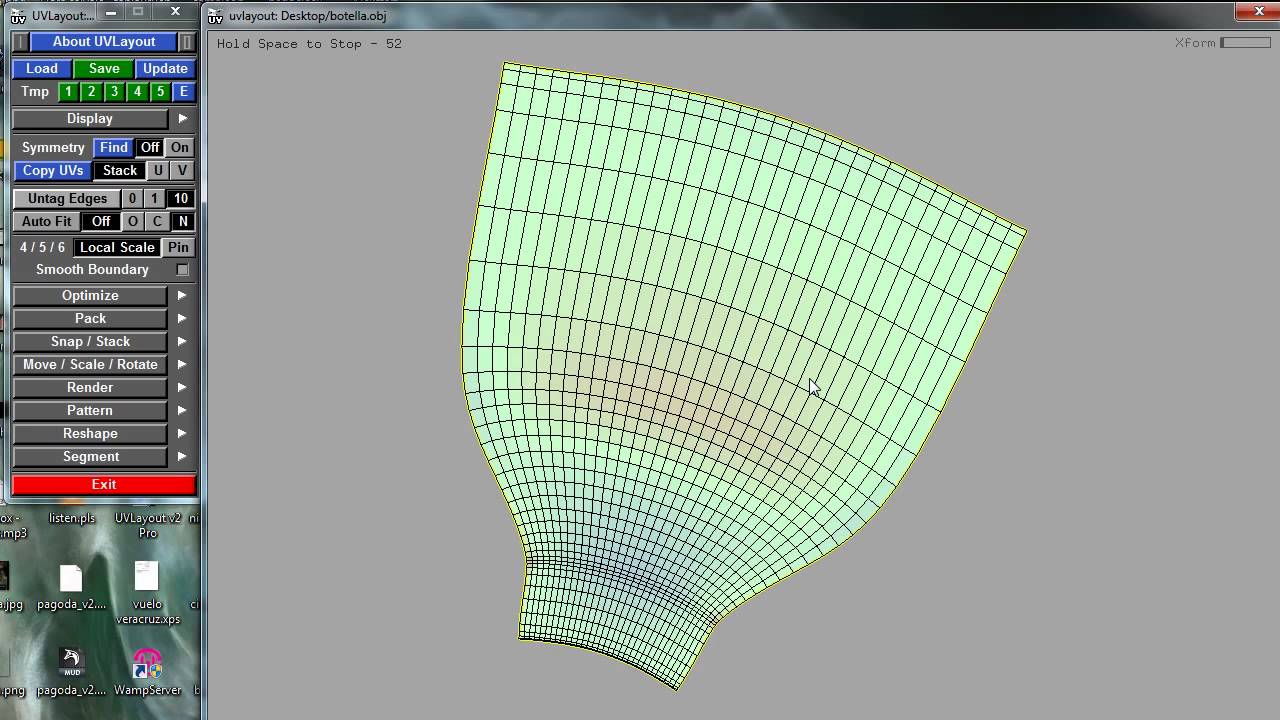Screen dimensions: 1280x720
Task: Select Tmp slot 4
Action: coord(137,92)
